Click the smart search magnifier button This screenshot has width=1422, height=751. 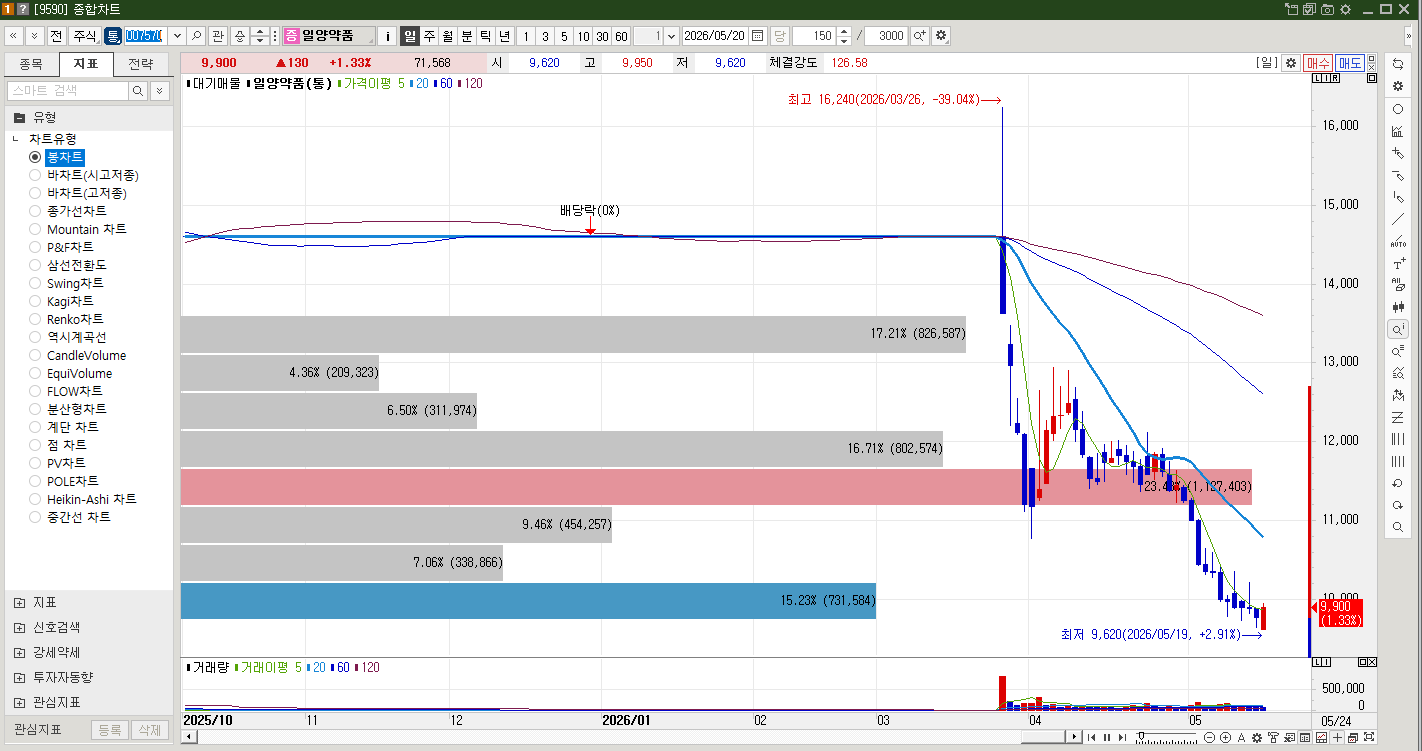click(x=138, y=91)
